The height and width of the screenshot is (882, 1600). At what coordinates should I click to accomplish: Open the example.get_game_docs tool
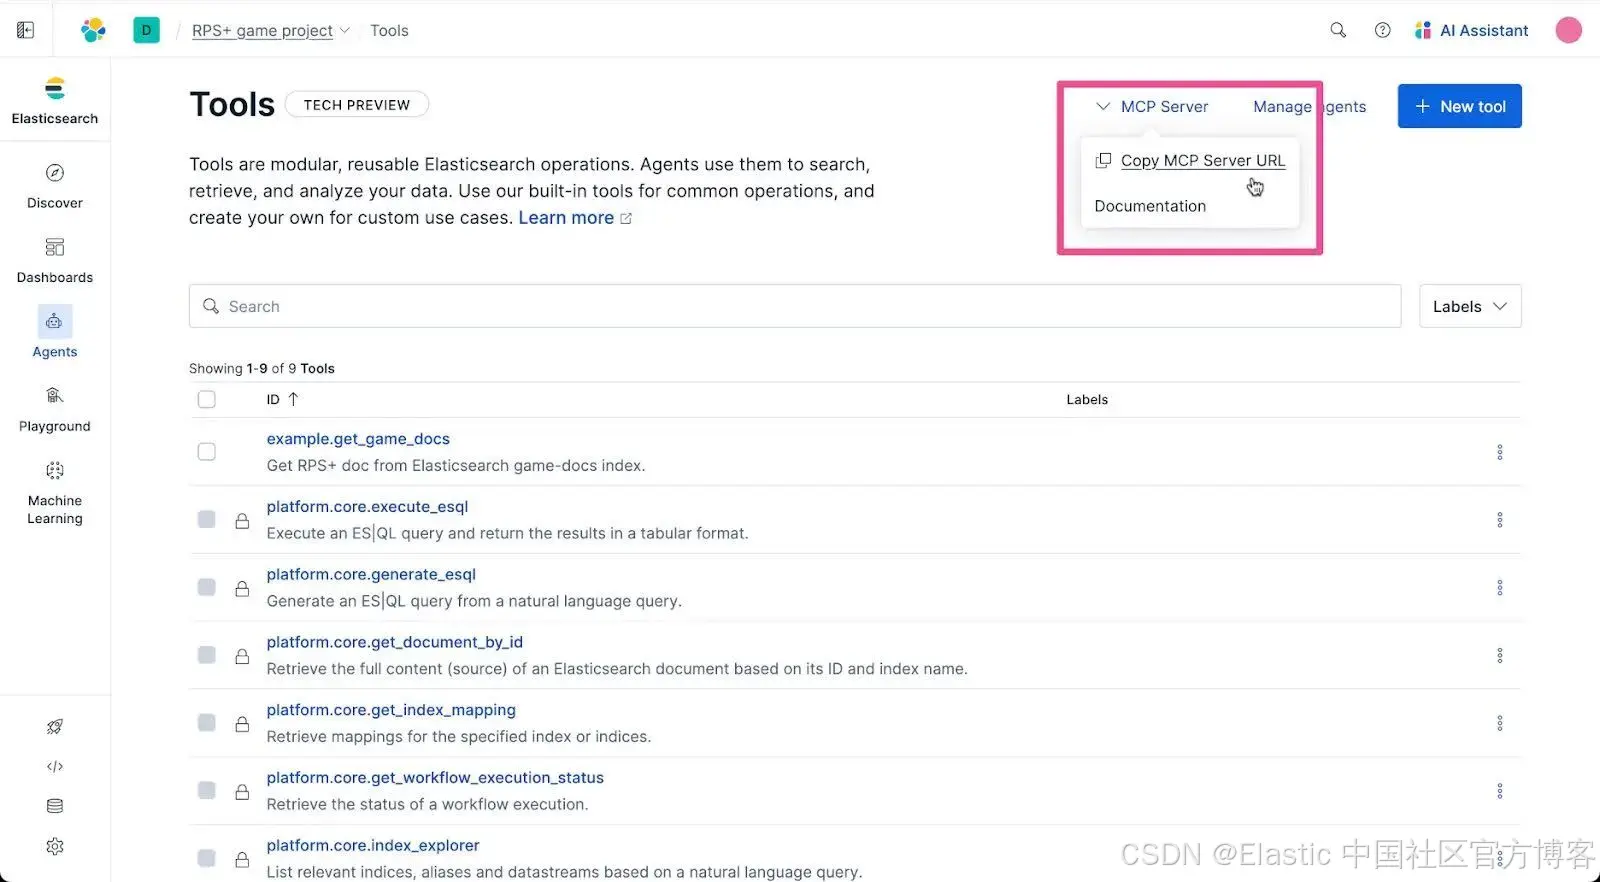tap(358, 439)
